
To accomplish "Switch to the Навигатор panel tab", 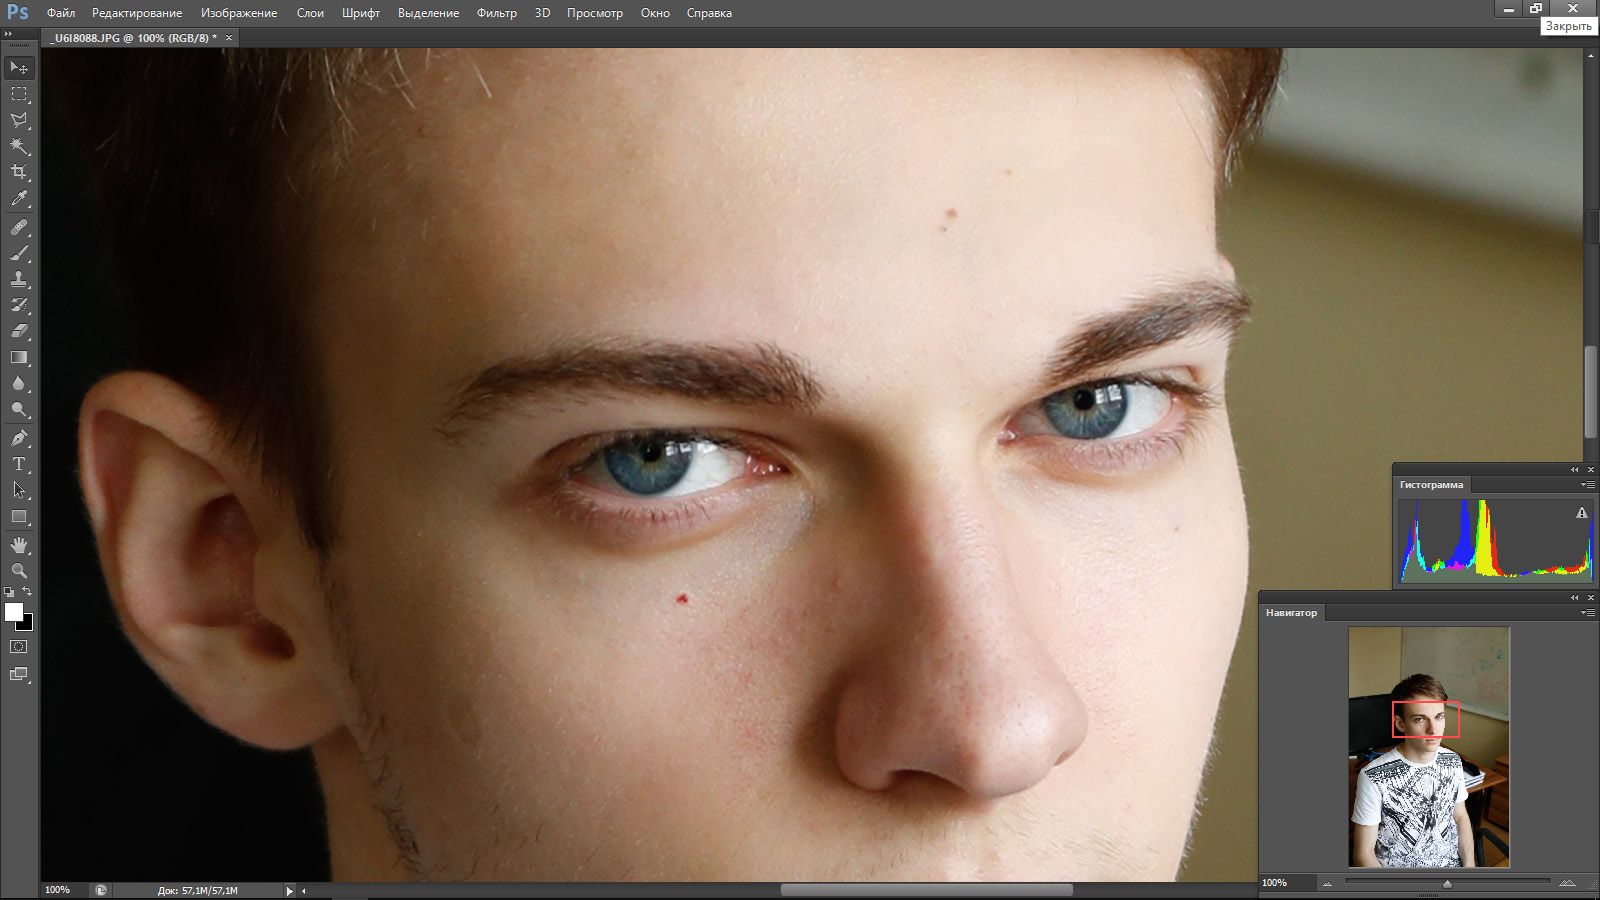I will 1291,613.
